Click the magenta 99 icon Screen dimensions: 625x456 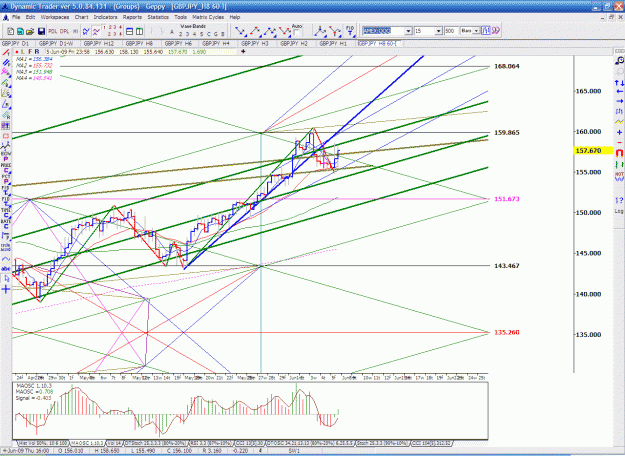tap(495, 31)
